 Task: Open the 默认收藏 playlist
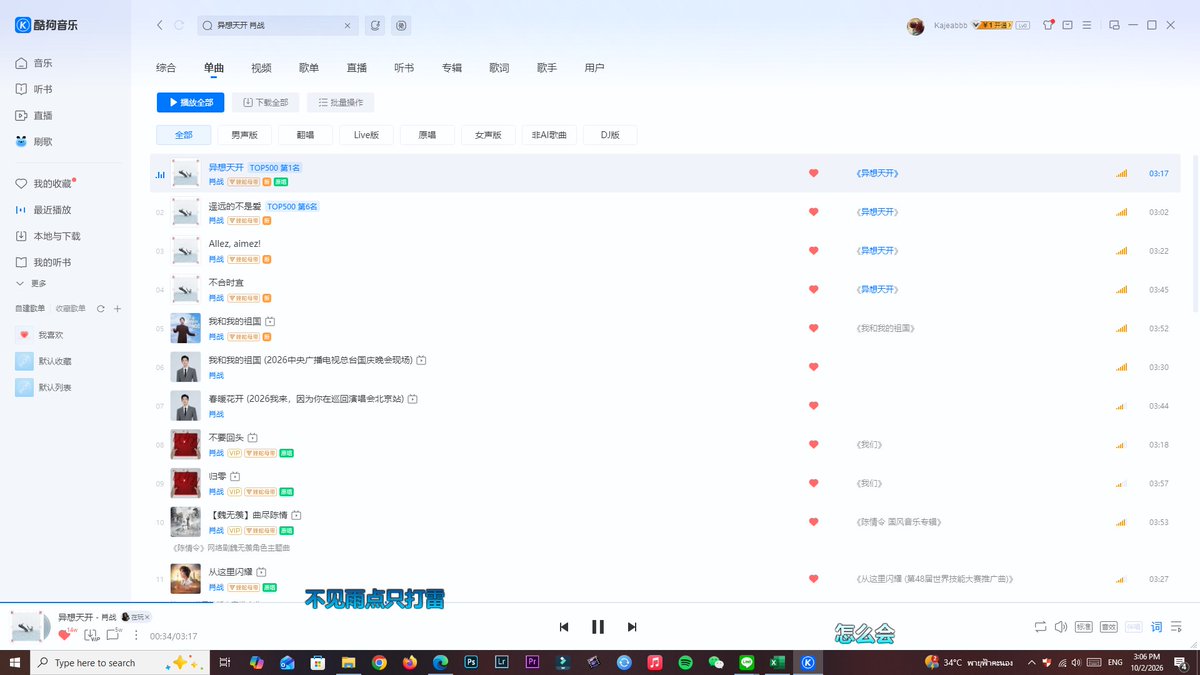click(x=44, y=361)
